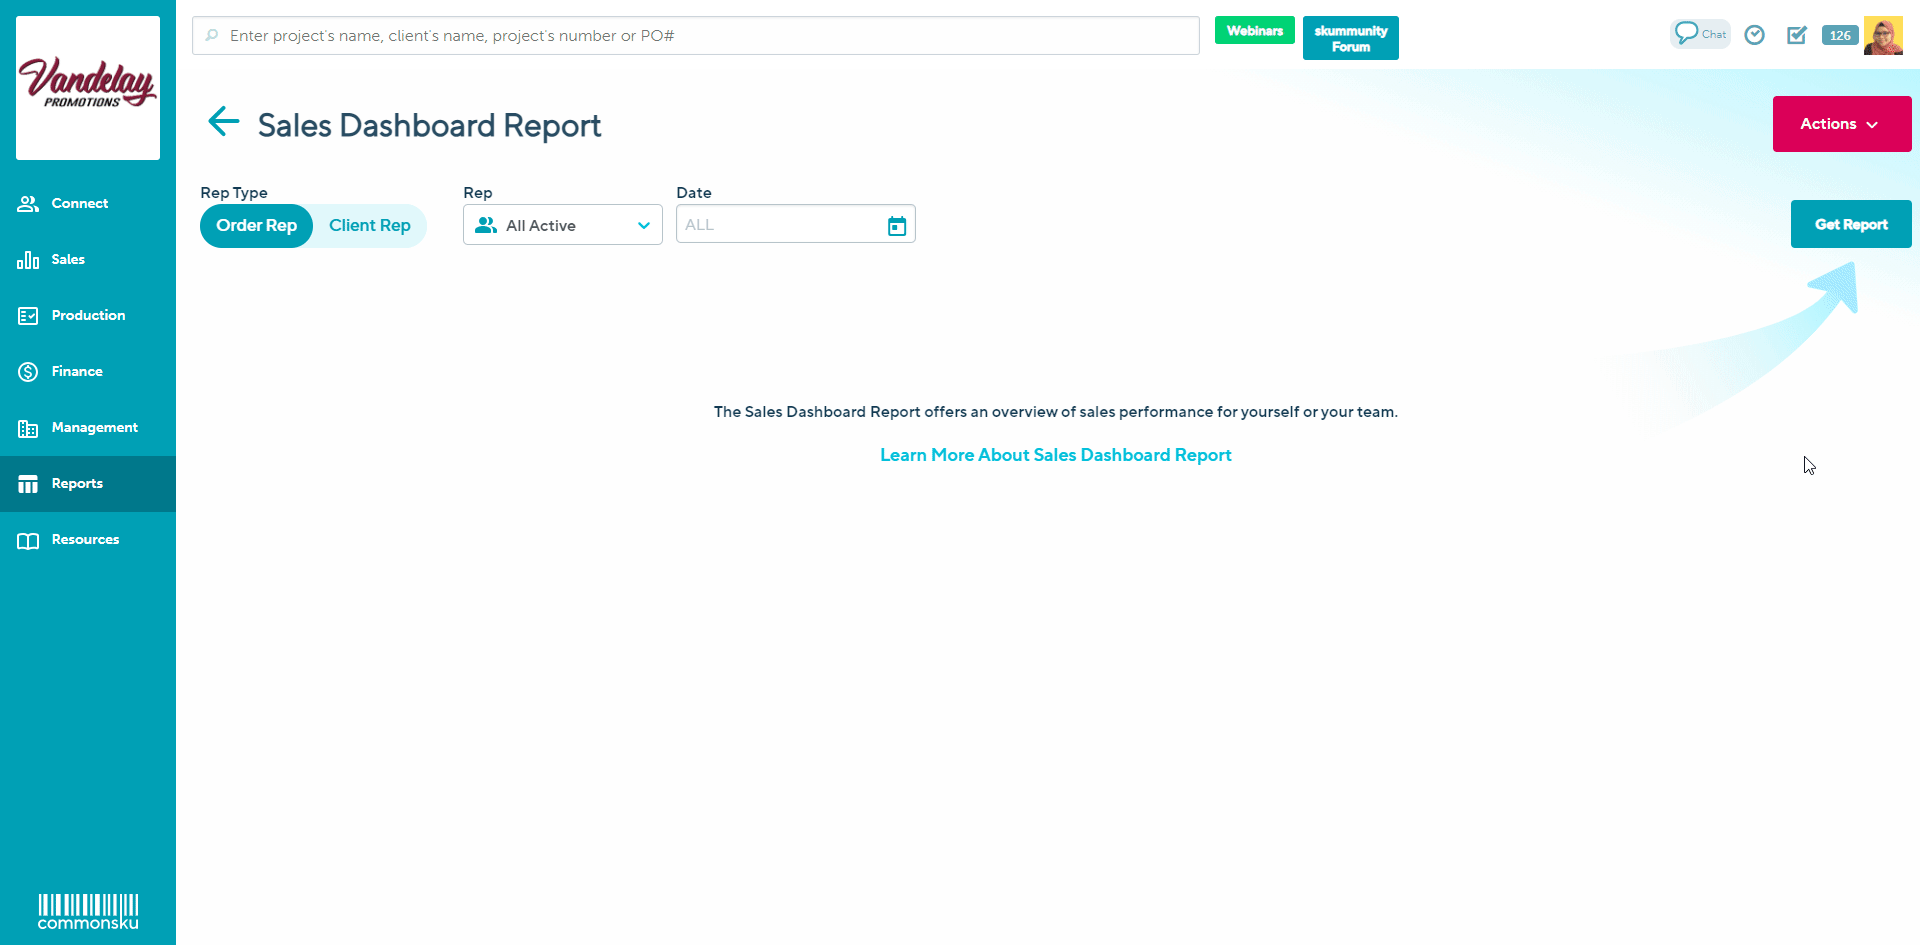
Task: Switch Rep Type to Client Rep
Action: point(370,226)
